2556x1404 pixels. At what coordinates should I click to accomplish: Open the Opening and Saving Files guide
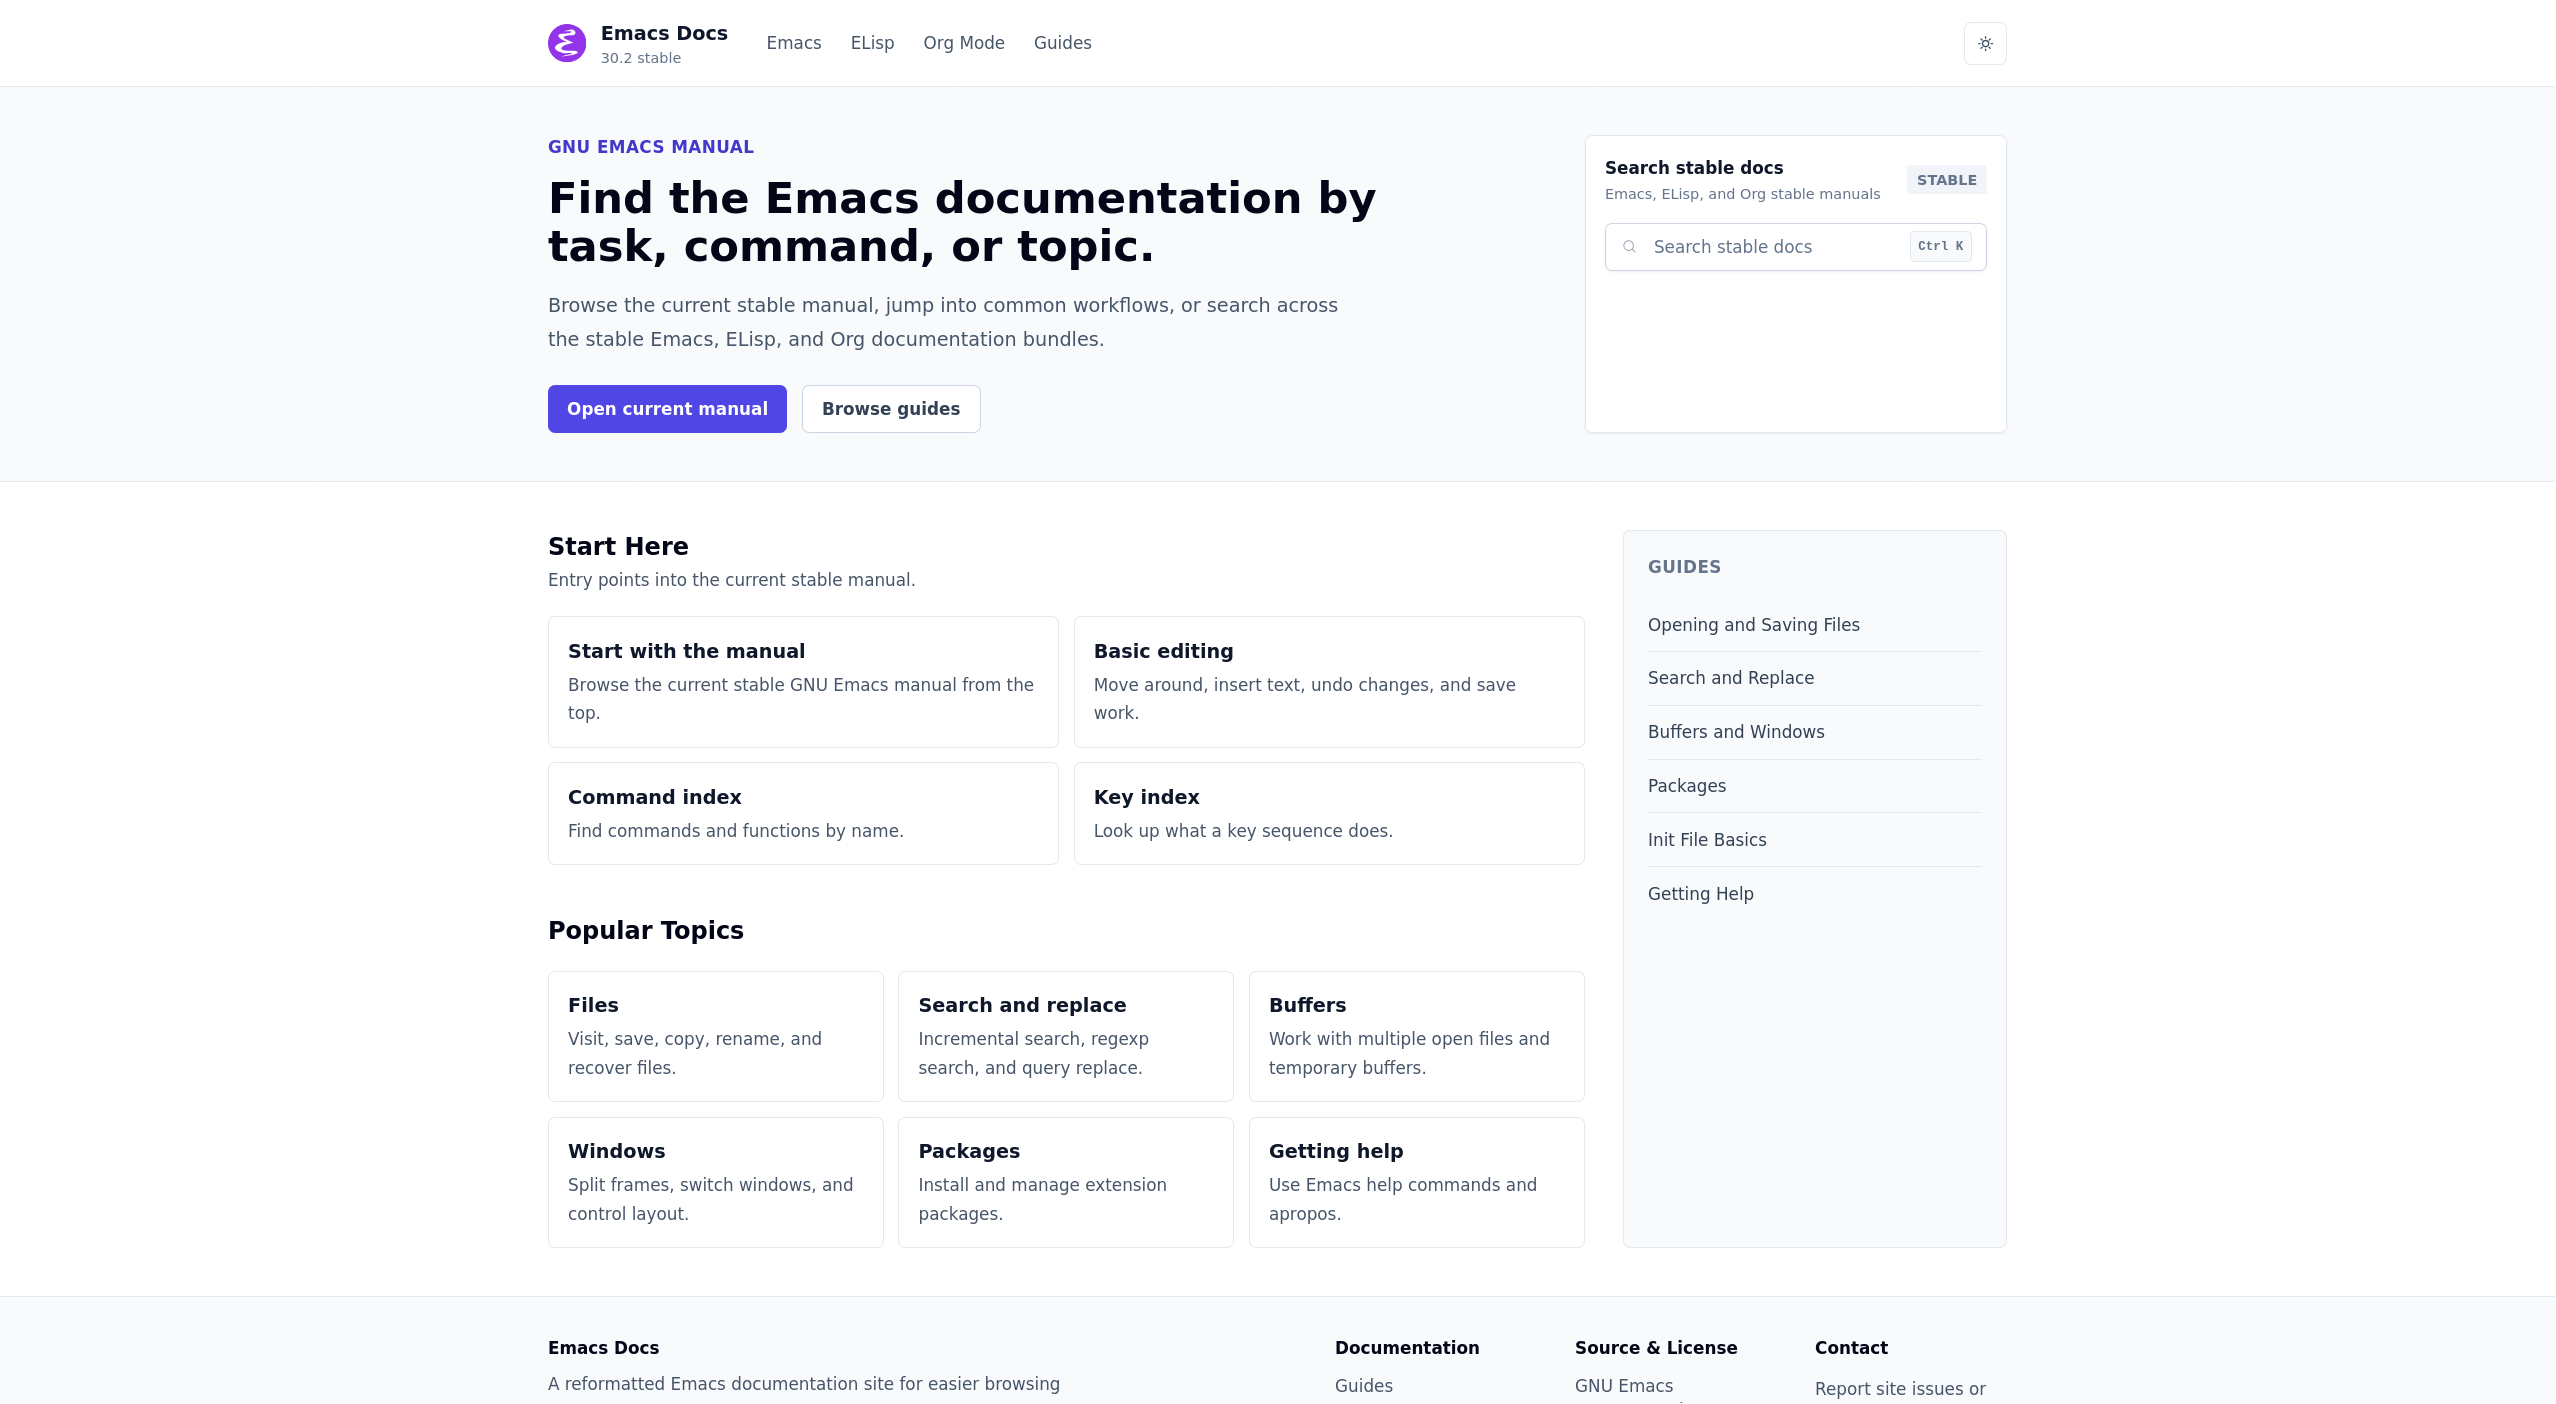[x=1754, y=625]
